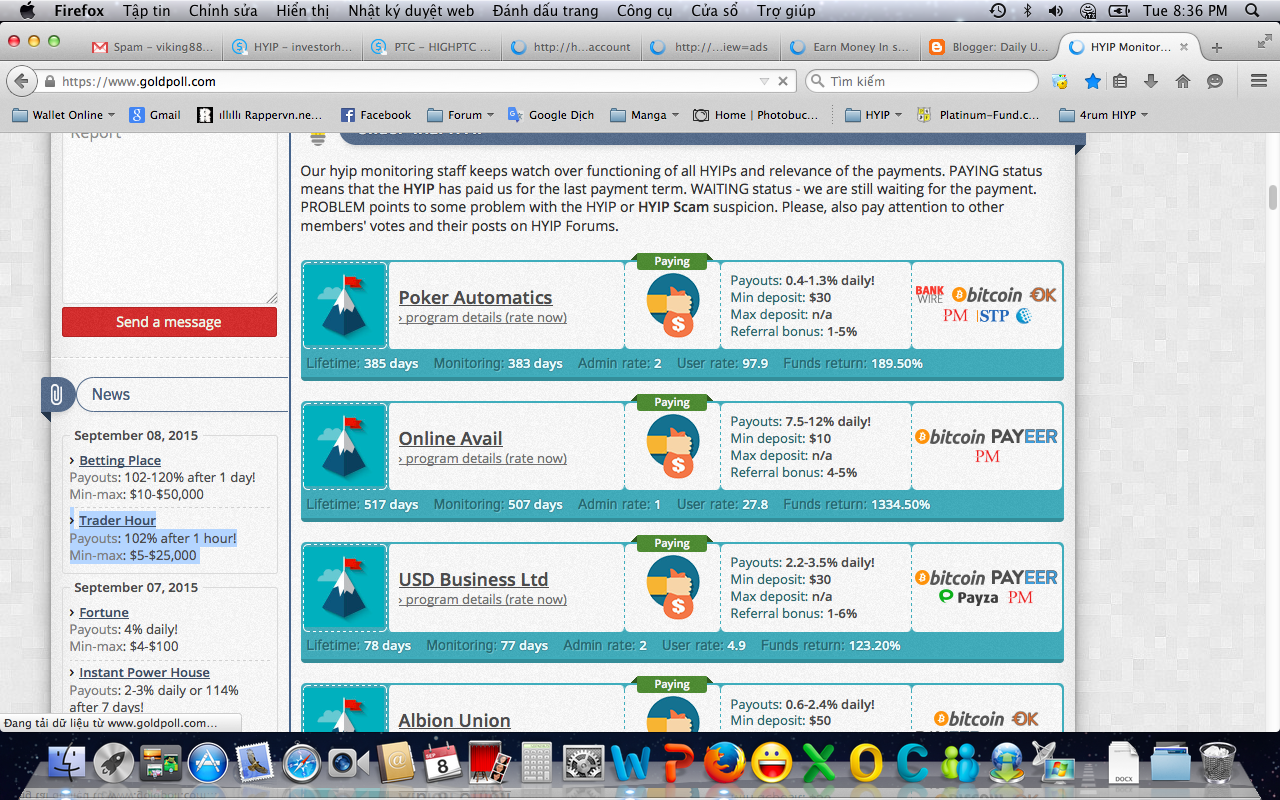Click the mountain flag icon for USD Business Ltd

coord(345,588)
